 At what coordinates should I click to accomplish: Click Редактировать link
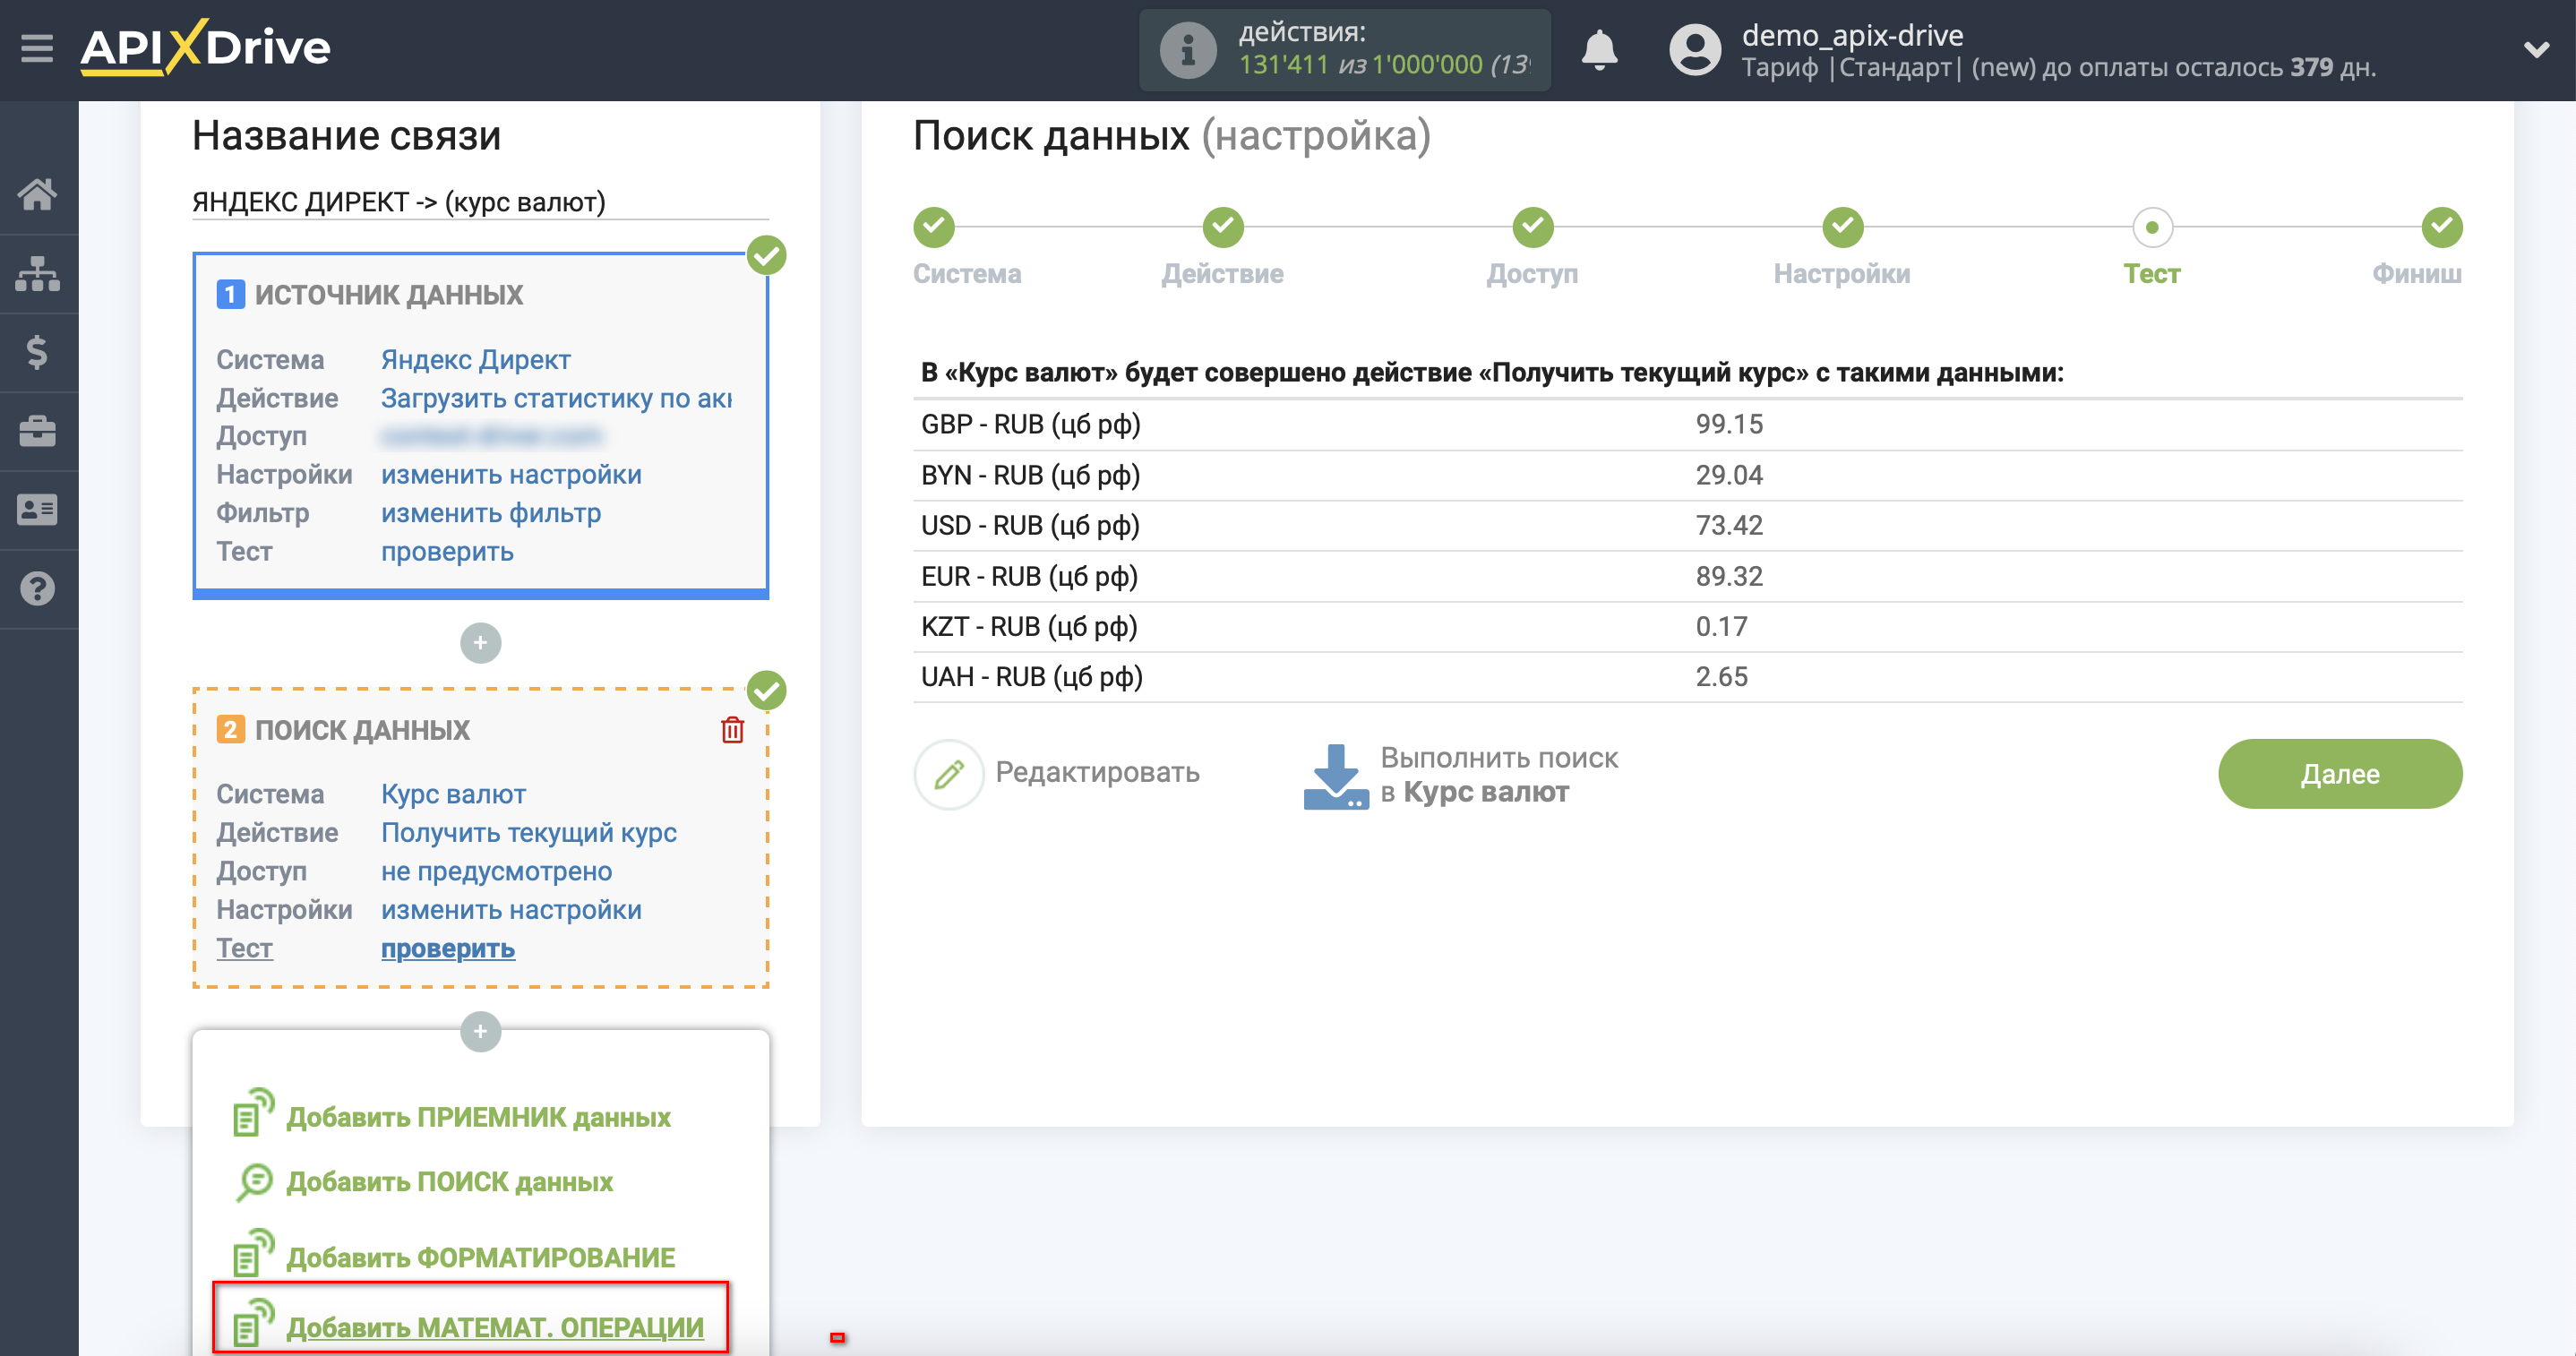[1096, 773]
